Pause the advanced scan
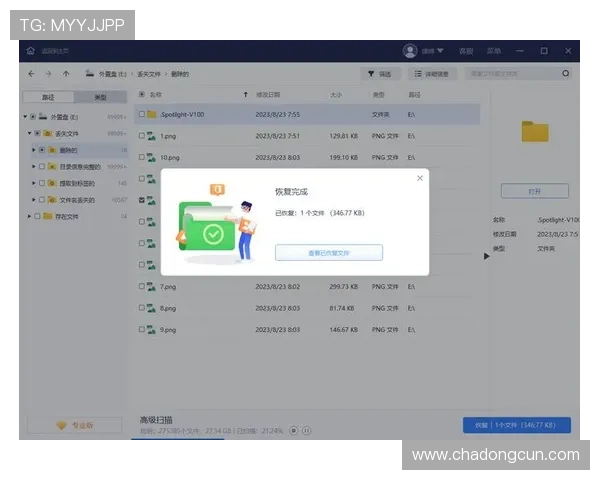The height and width of the screenshot is (480, 600). 307,431
